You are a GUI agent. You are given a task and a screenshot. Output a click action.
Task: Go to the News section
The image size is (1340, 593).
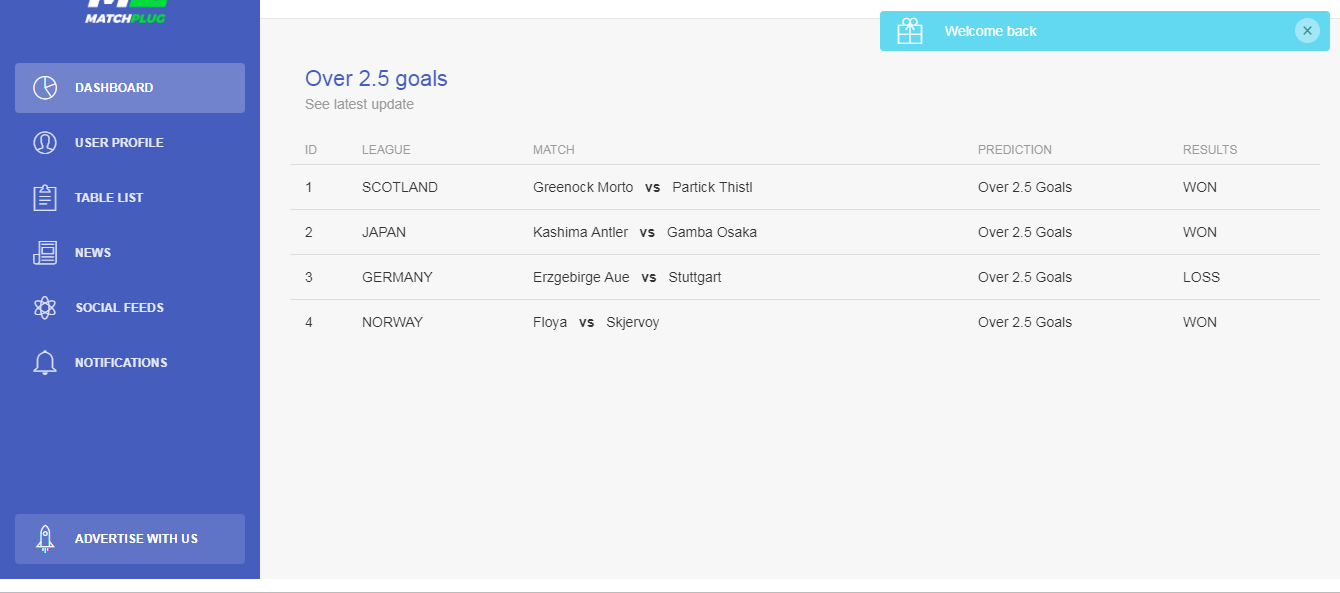coord(130,253)
